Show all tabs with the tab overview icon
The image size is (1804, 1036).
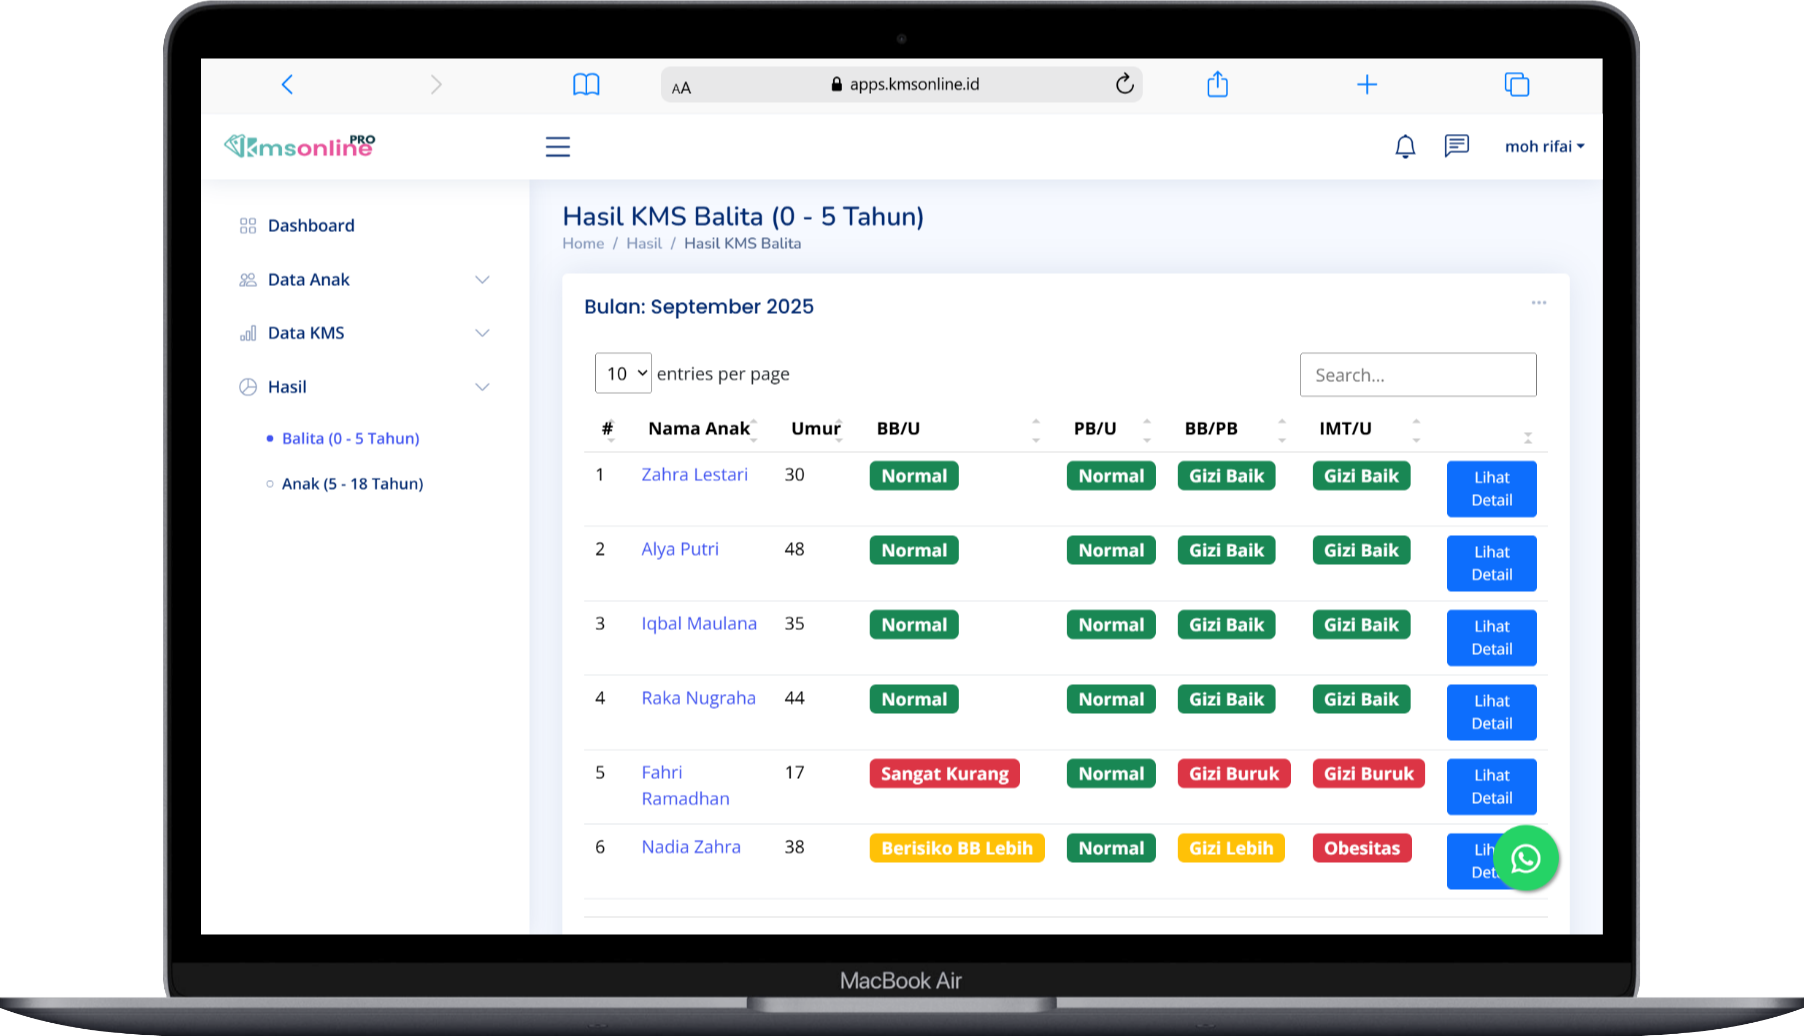click(x=1516, y=85)
